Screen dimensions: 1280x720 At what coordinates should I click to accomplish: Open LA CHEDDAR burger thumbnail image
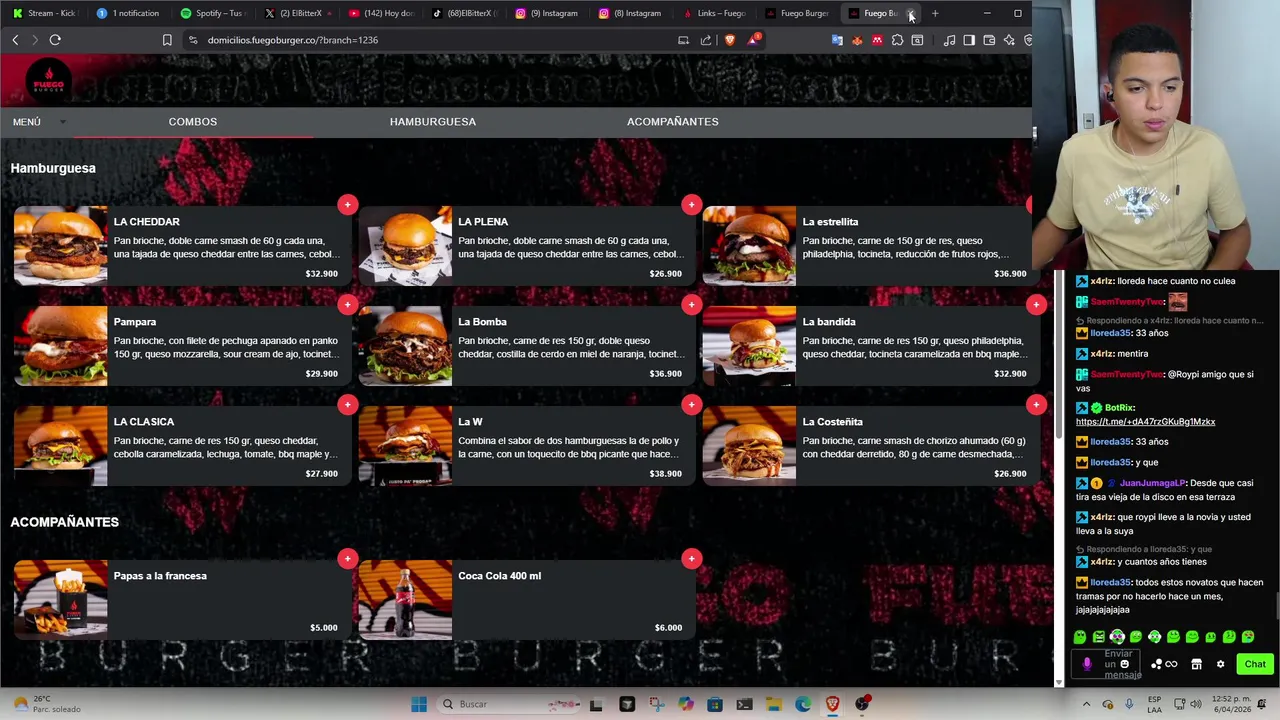click(61, 246)
